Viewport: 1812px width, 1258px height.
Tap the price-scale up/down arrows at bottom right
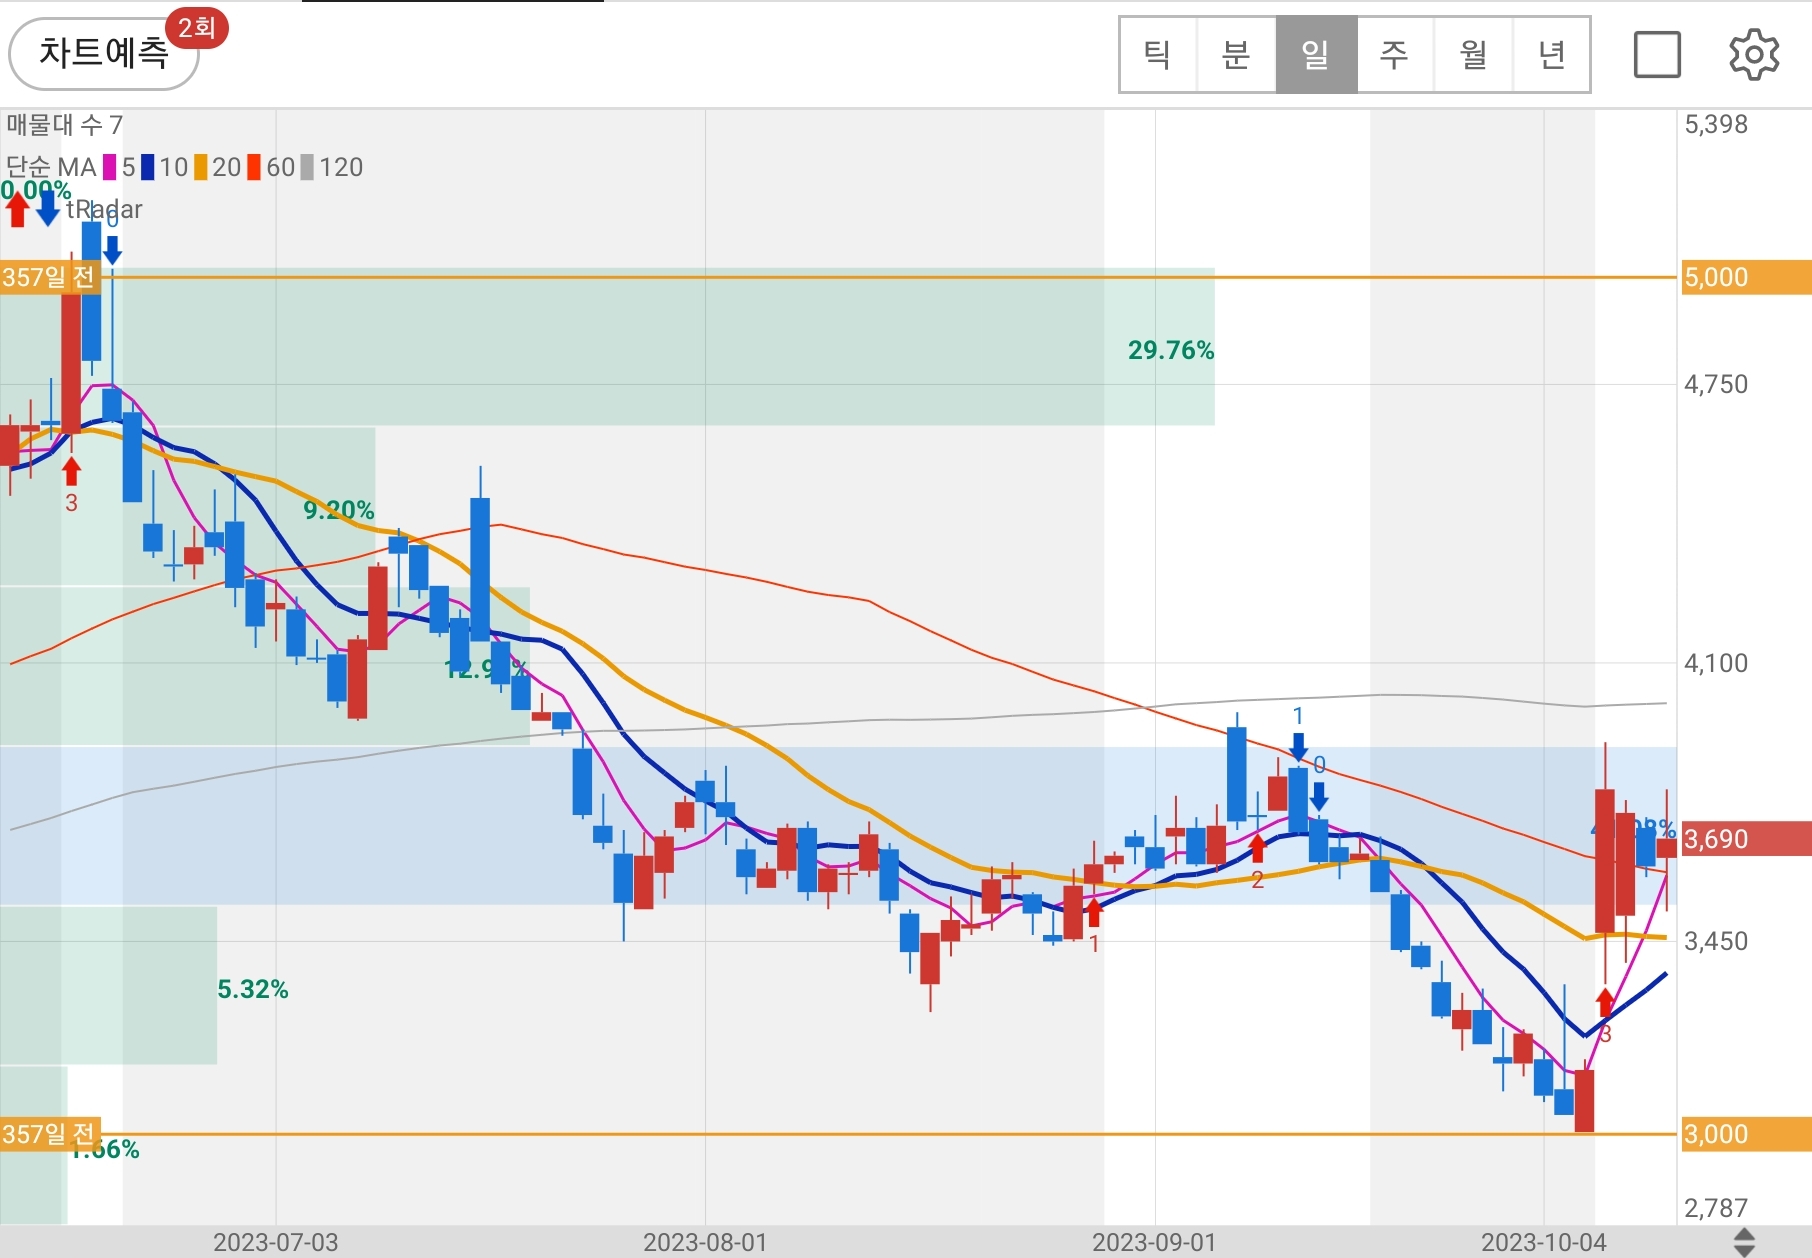click(x=1744, y=1242)
